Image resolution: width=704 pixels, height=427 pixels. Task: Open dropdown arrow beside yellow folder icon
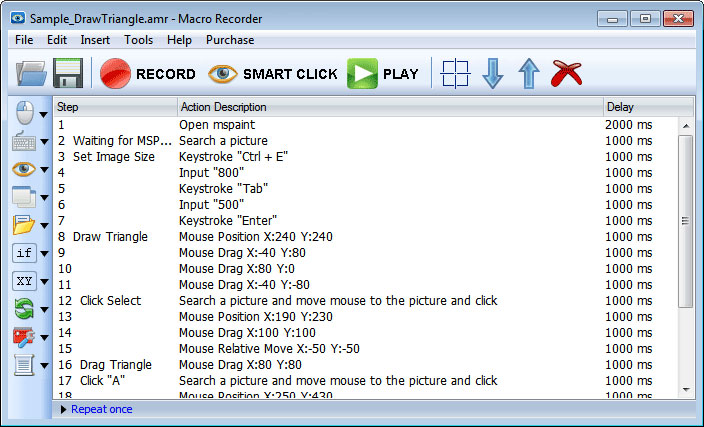click(x=44, y=226)
